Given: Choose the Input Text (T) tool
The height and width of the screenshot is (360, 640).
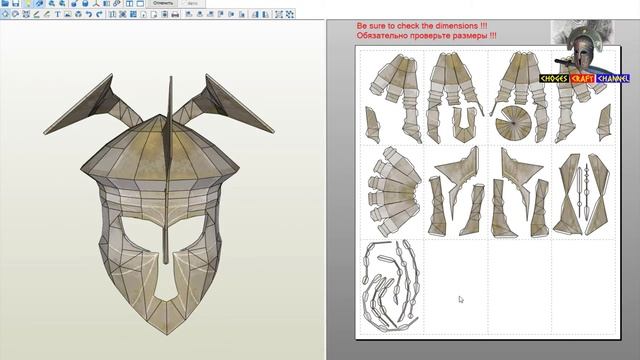Looking at the screenshot, I should (58, 14).
